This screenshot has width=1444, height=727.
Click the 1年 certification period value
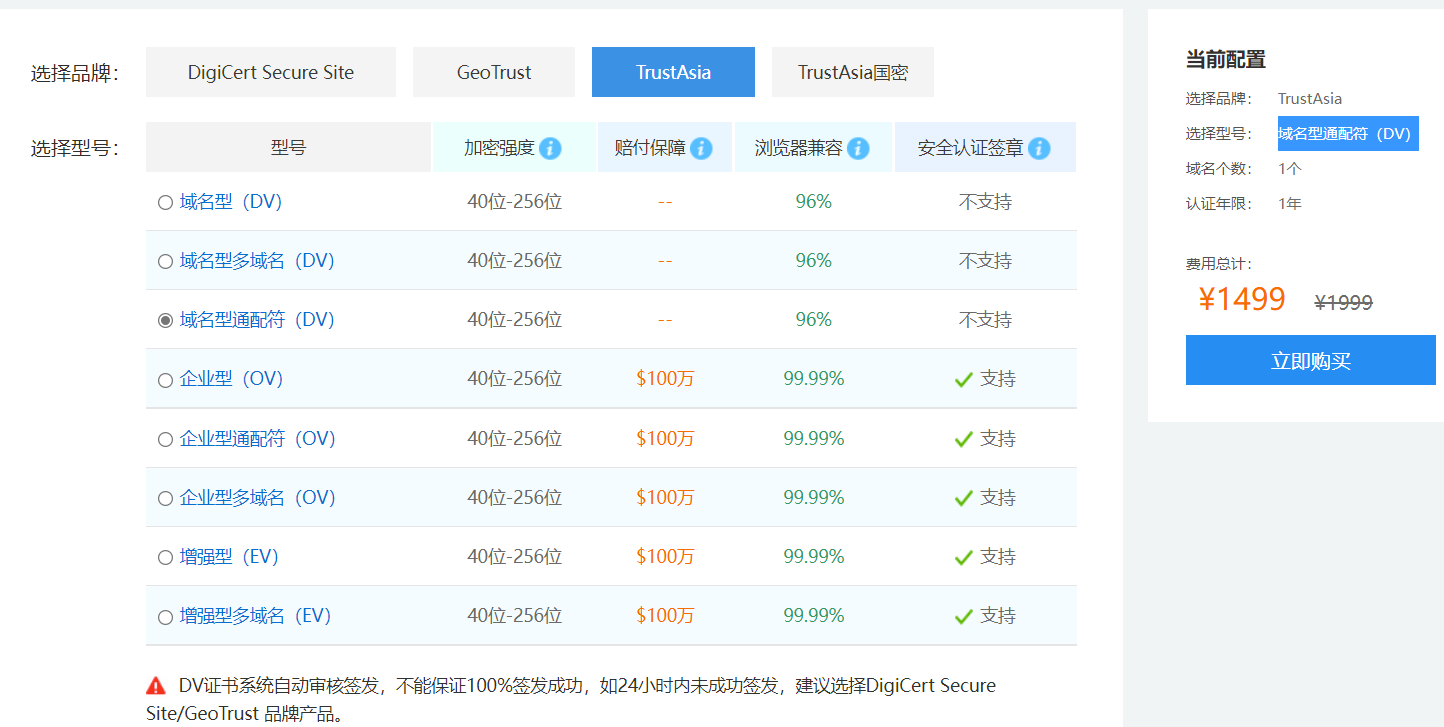point(1290,204)
